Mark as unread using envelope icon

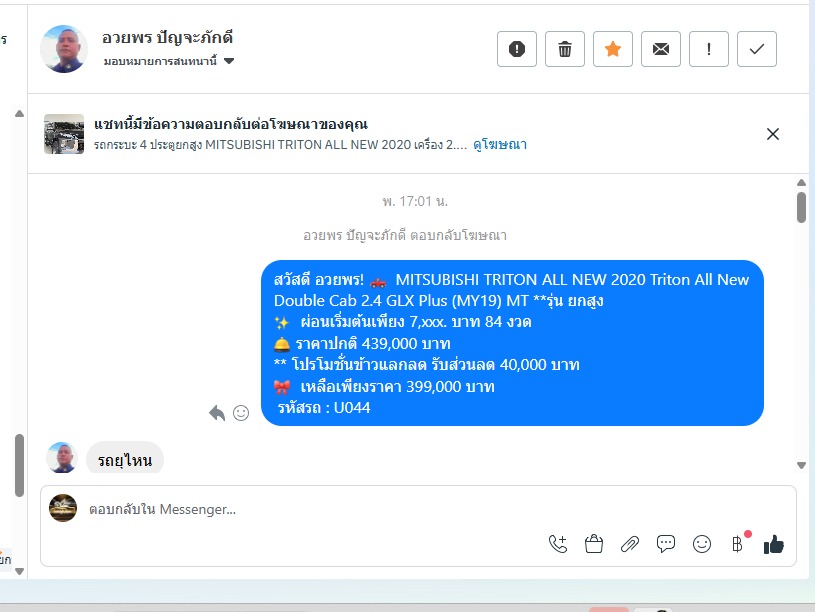[661, 49]
